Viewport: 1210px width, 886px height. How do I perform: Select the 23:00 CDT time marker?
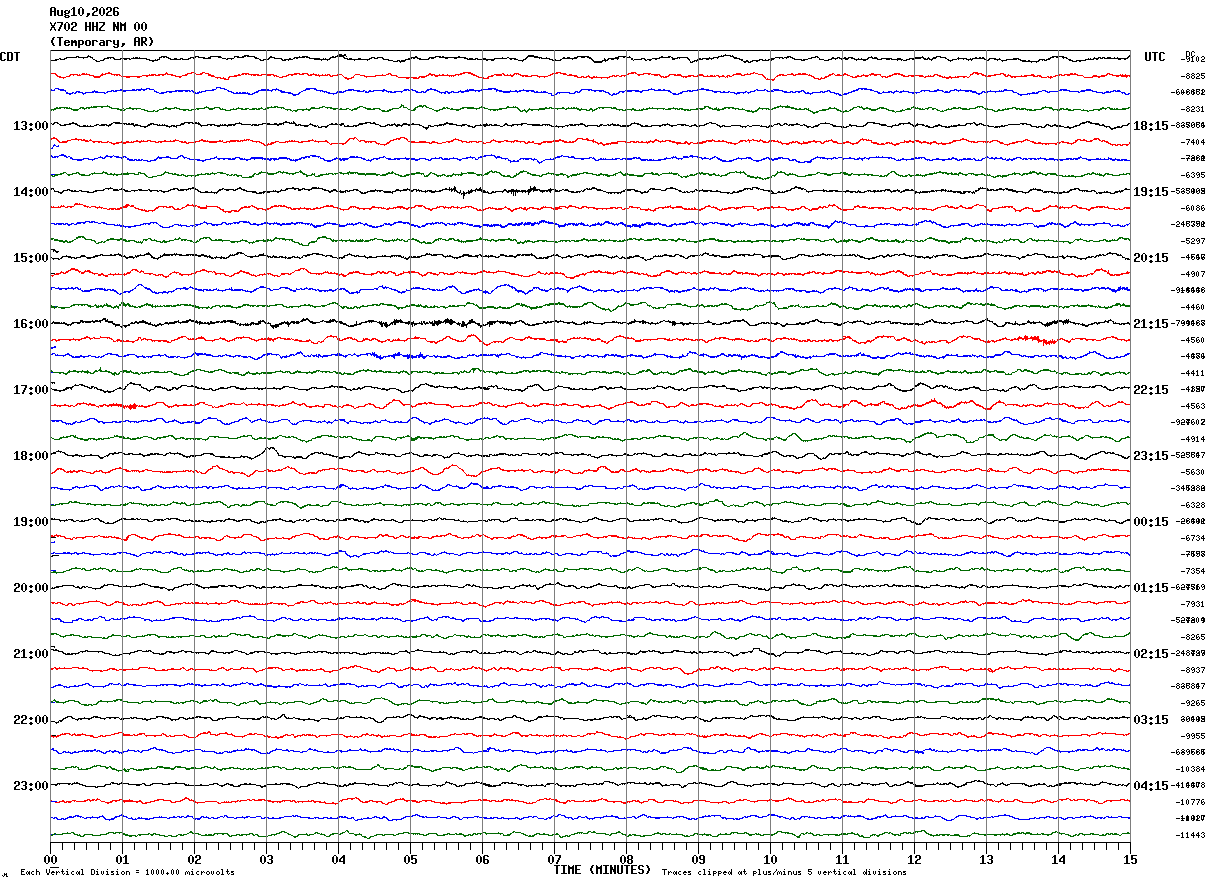(30, 786)
